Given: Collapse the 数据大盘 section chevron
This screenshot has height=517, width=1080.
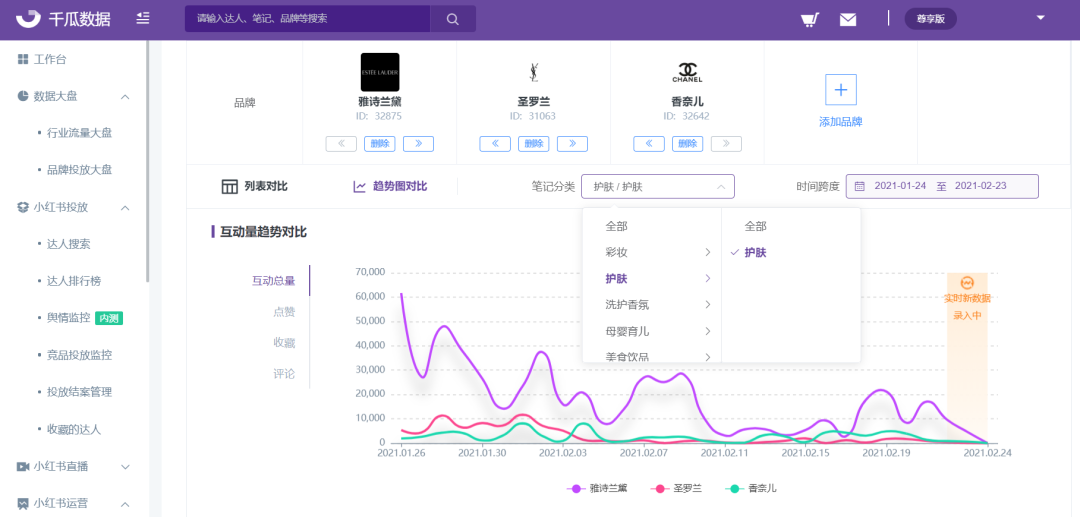Looking at the screenshot, I should pyautogui.click(x=125, y=96).
